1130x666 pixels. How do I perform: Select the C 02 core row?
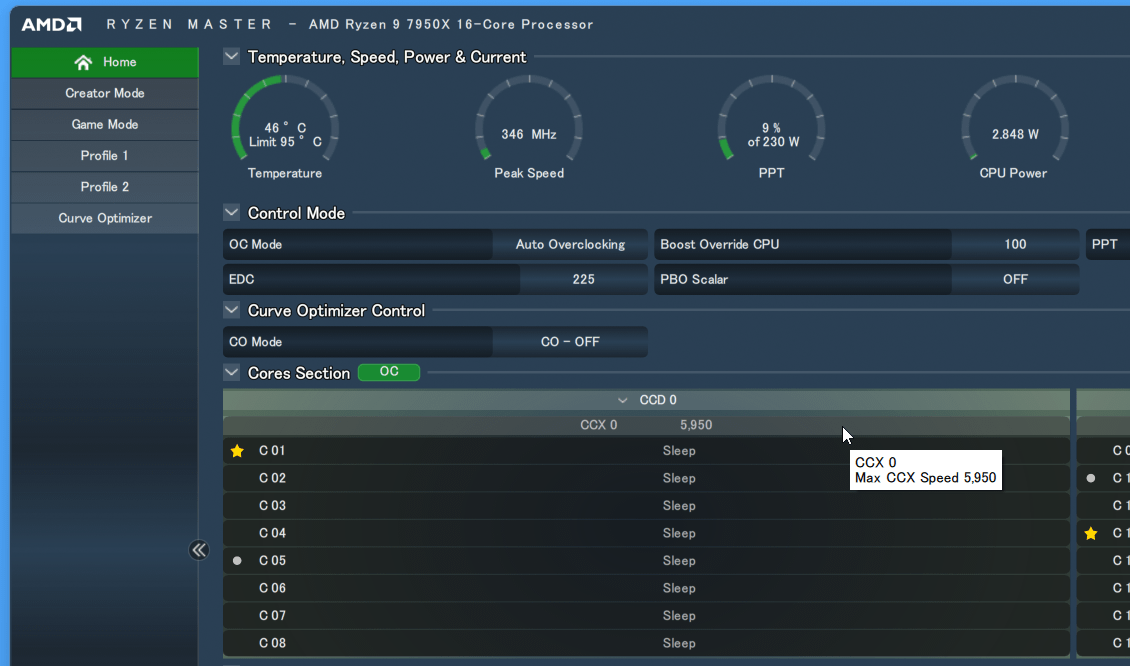(x=646, y=479)
